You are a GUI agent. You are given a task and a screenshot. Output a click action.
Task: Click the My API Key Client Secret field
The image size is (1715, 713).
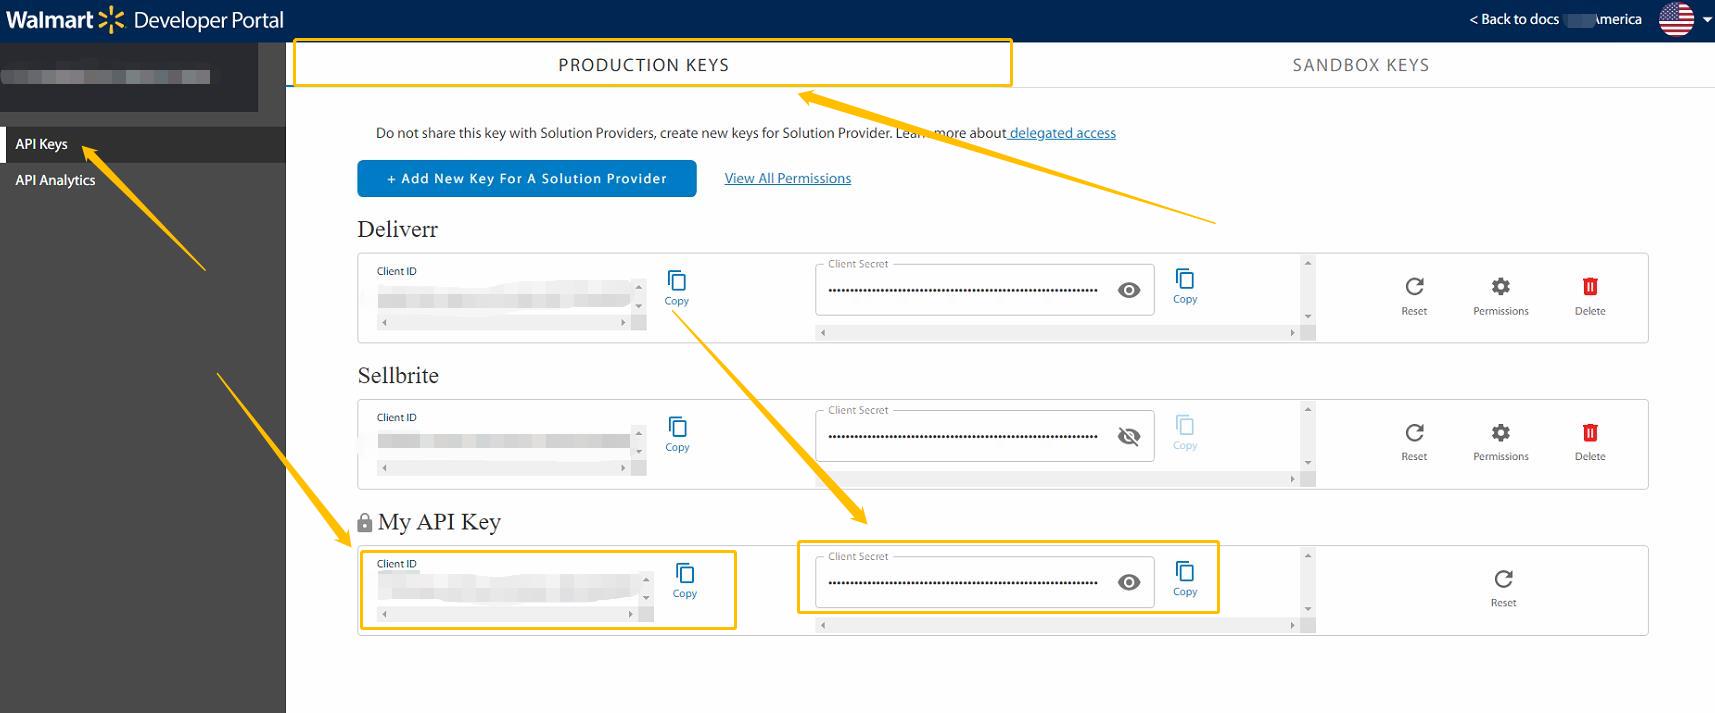[x=985, y=582]
